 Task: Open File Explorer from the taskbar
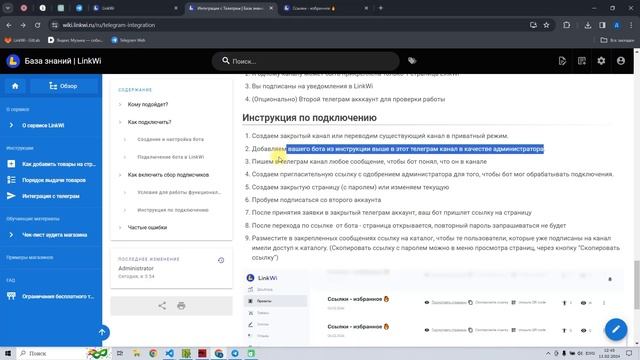(x=137, y=353)
